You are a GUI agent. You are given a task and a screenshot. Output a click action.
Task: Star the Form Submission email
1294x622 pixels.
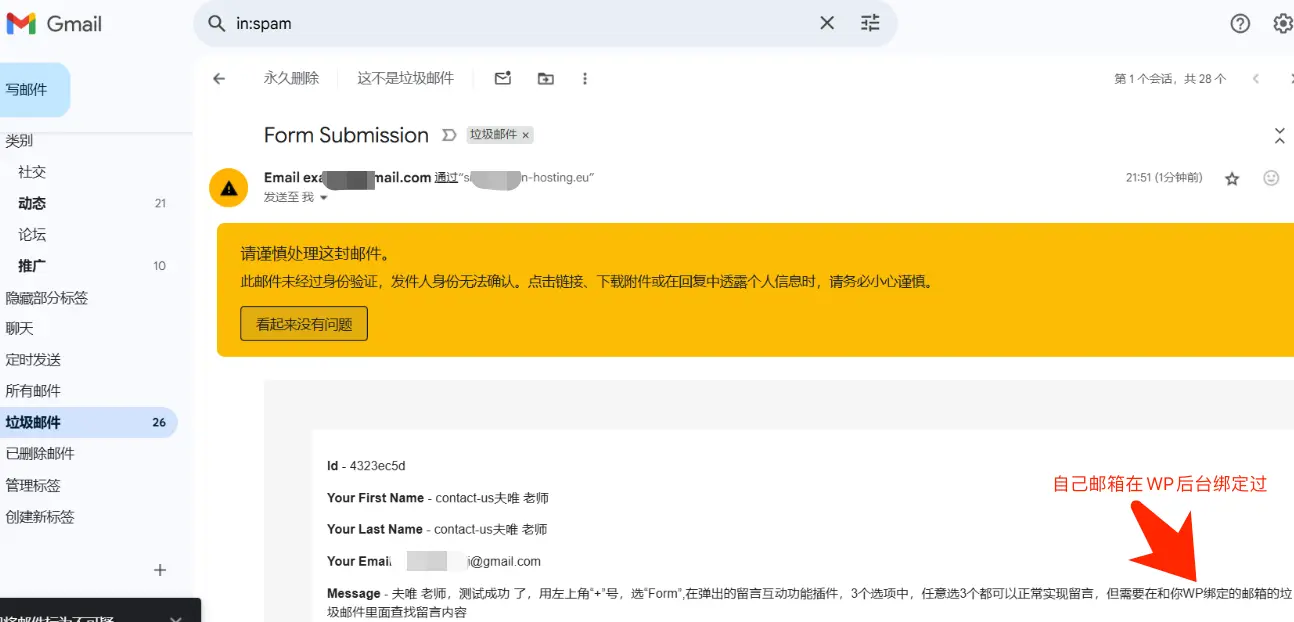pos(1232,178)
